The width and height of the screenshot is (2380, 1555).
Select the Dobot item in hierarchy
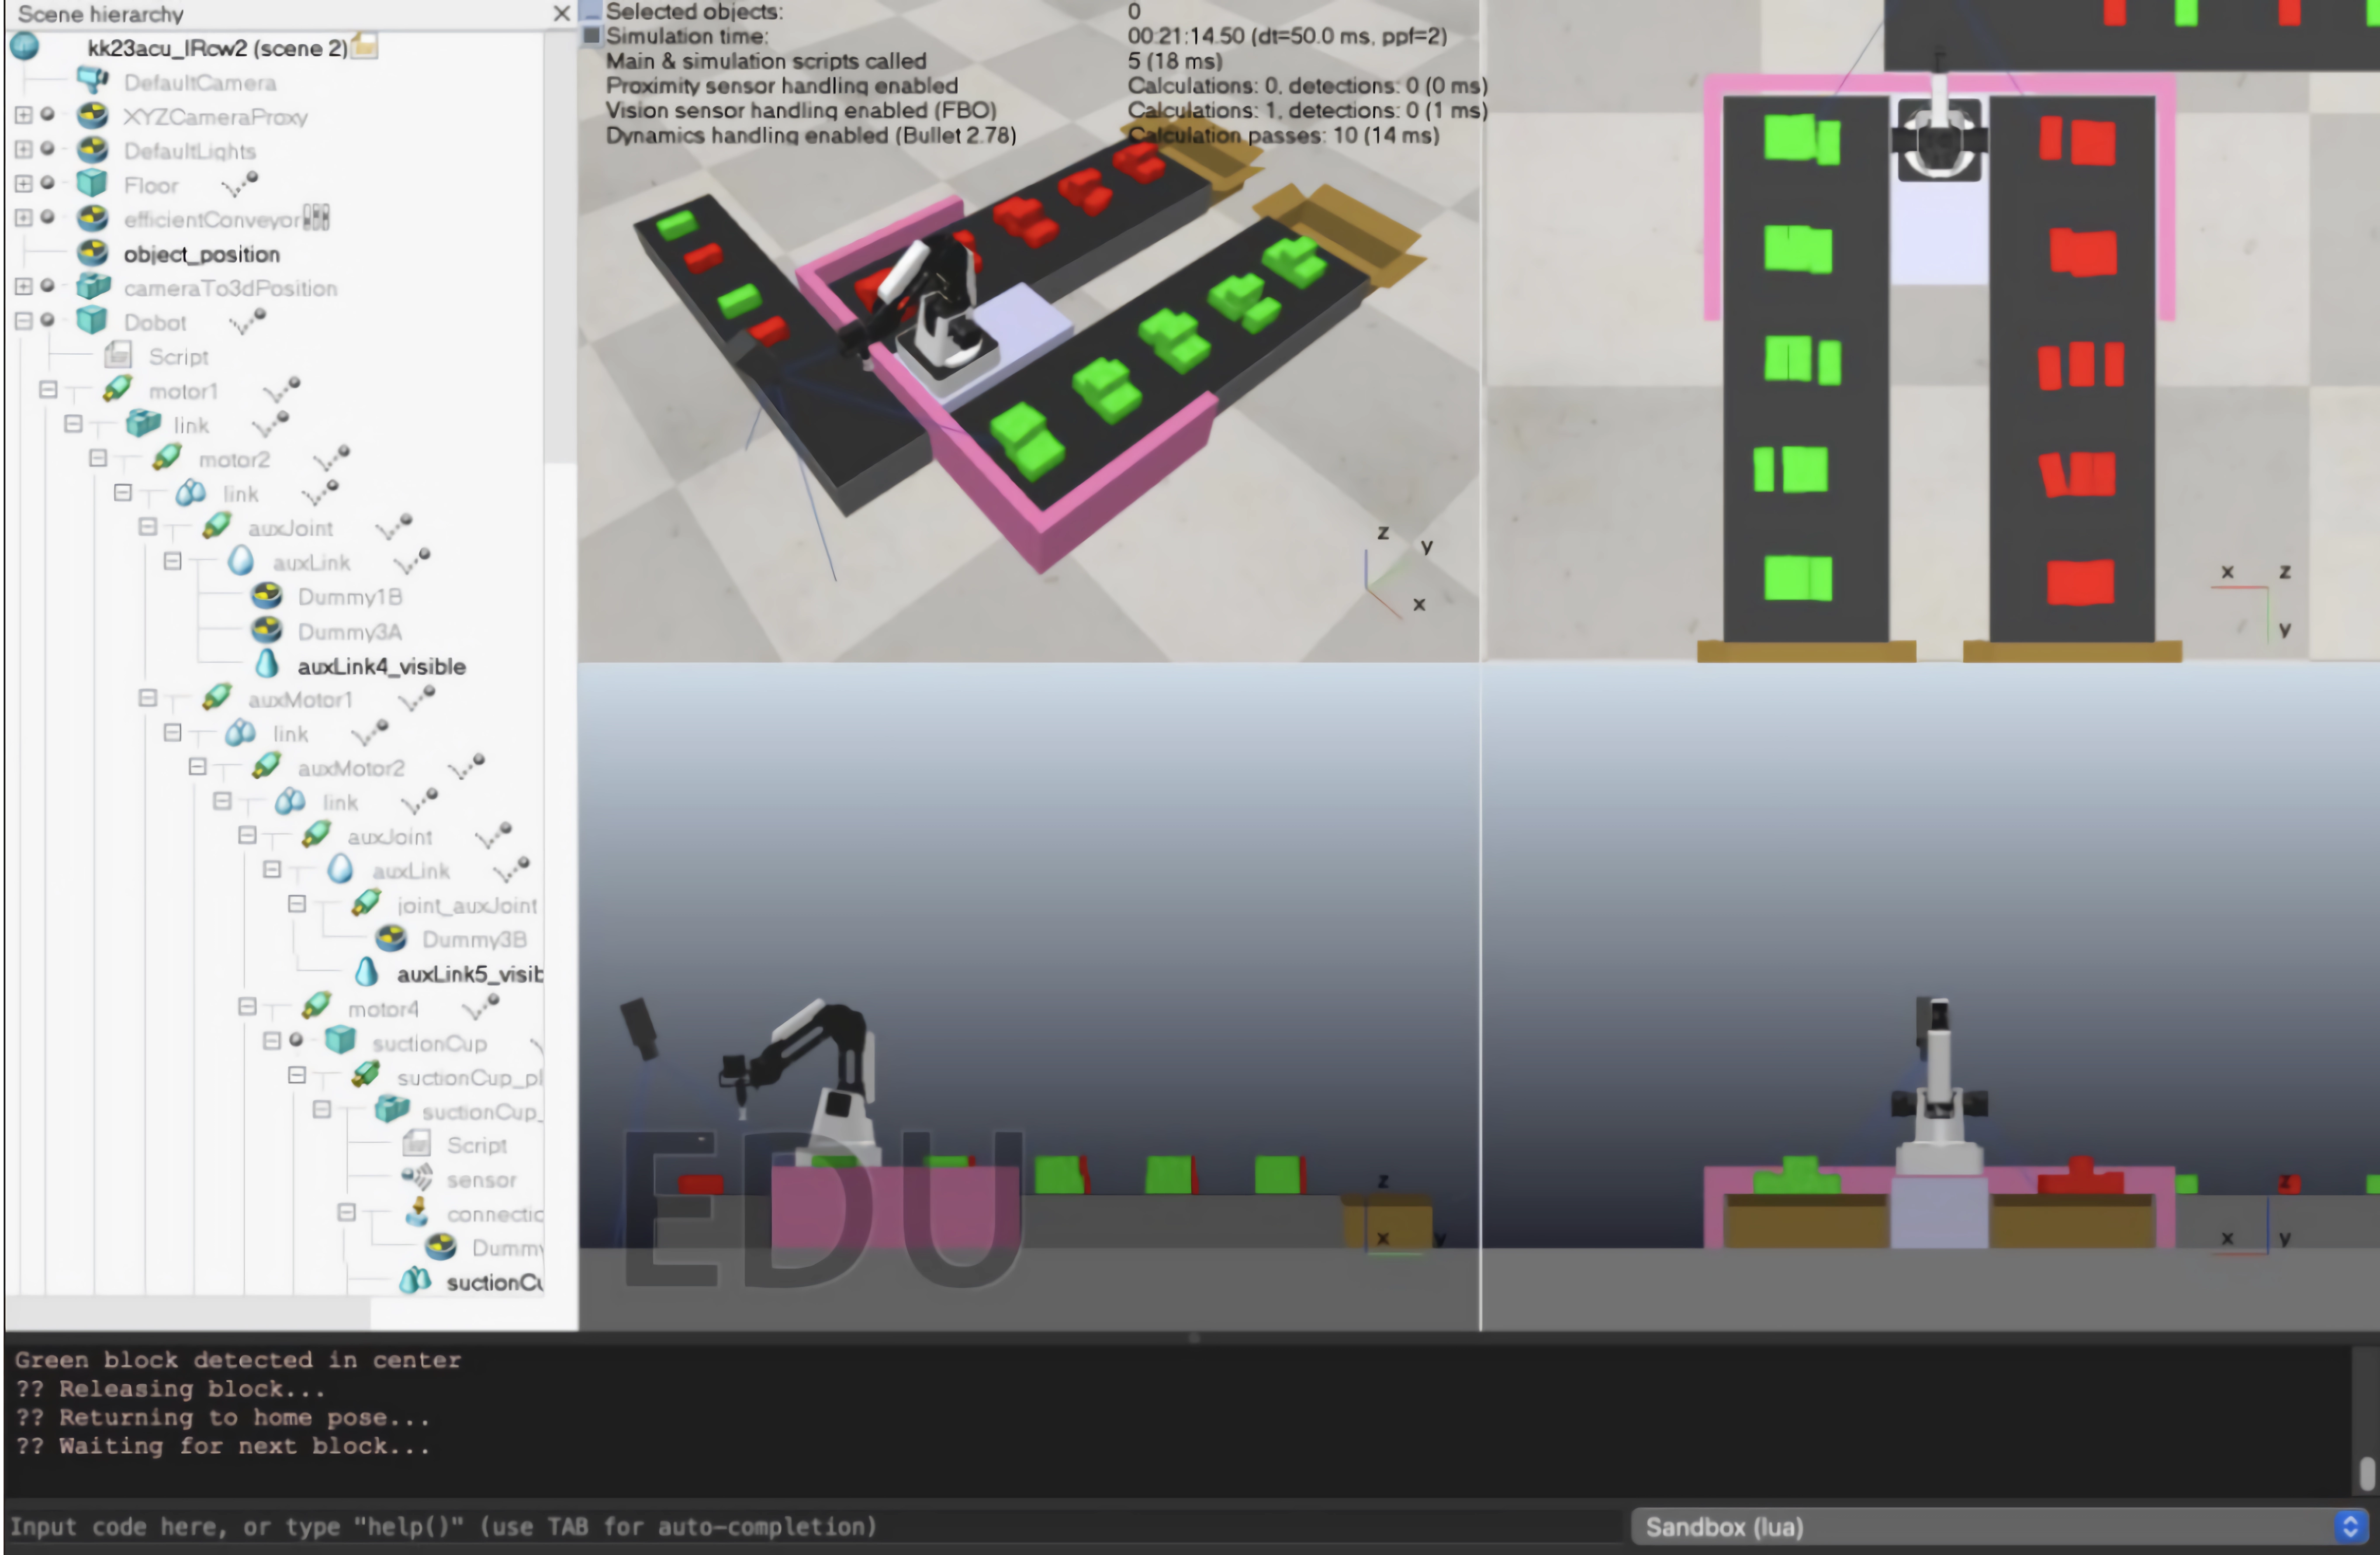[155, 322]
